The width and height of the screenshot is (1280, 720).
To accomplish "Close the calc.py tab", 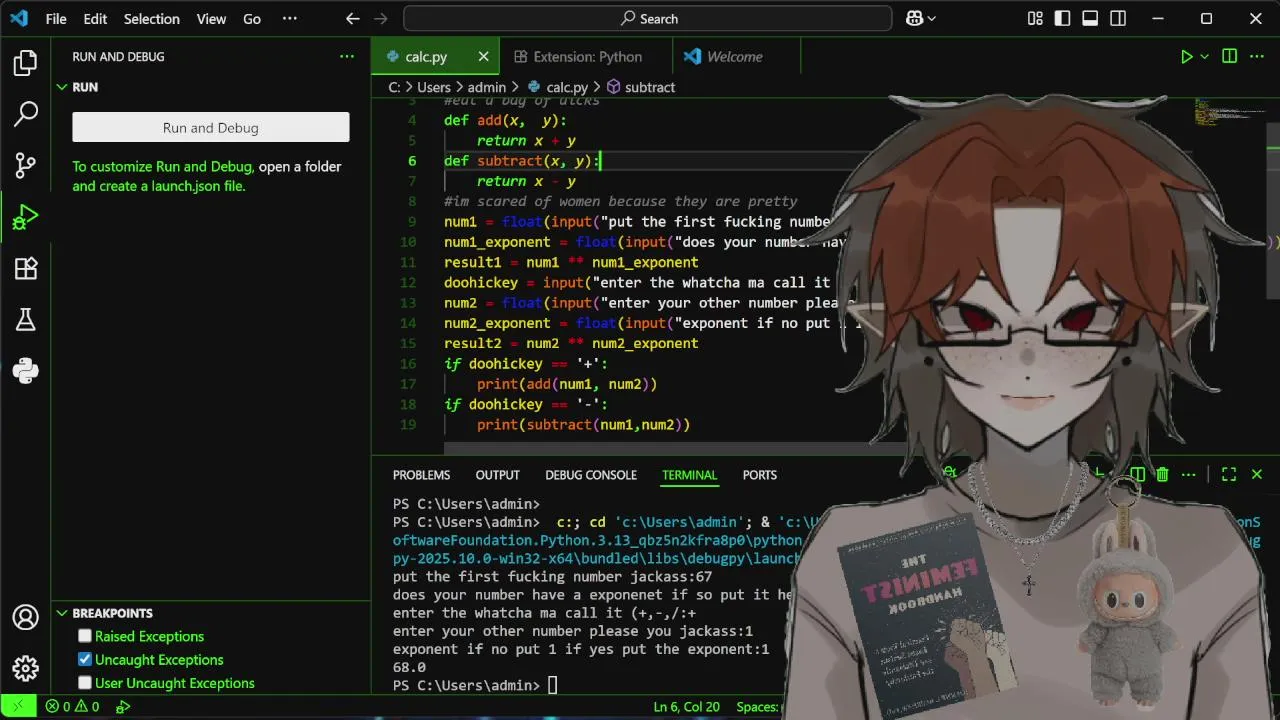I will pyautogui.click(x=483, y=57).
